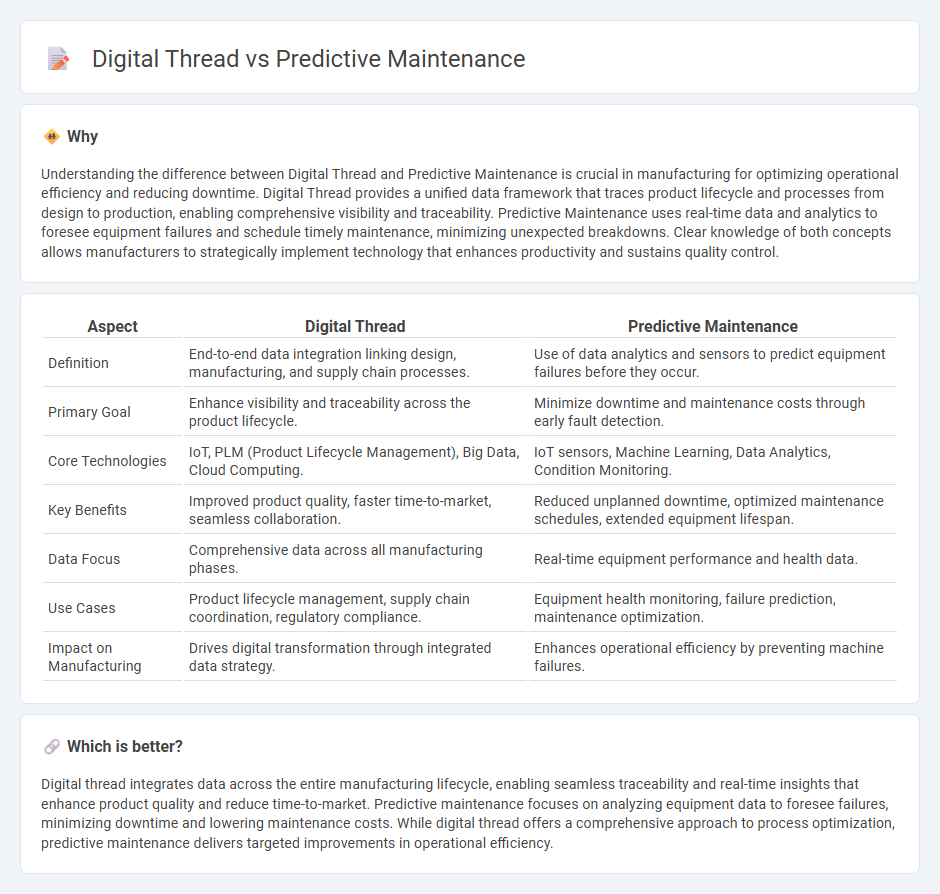Click cell 'Comprehensive data across all manufacturing phases'

point(355,559)
